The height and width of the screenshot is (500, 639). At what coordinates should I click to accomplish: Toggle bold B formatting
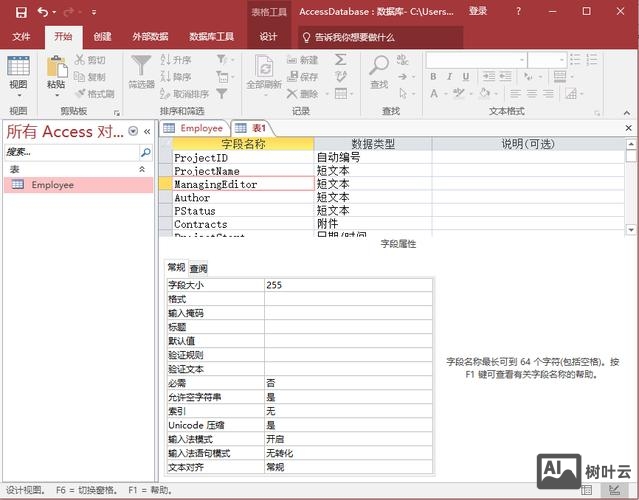point(433,77)
